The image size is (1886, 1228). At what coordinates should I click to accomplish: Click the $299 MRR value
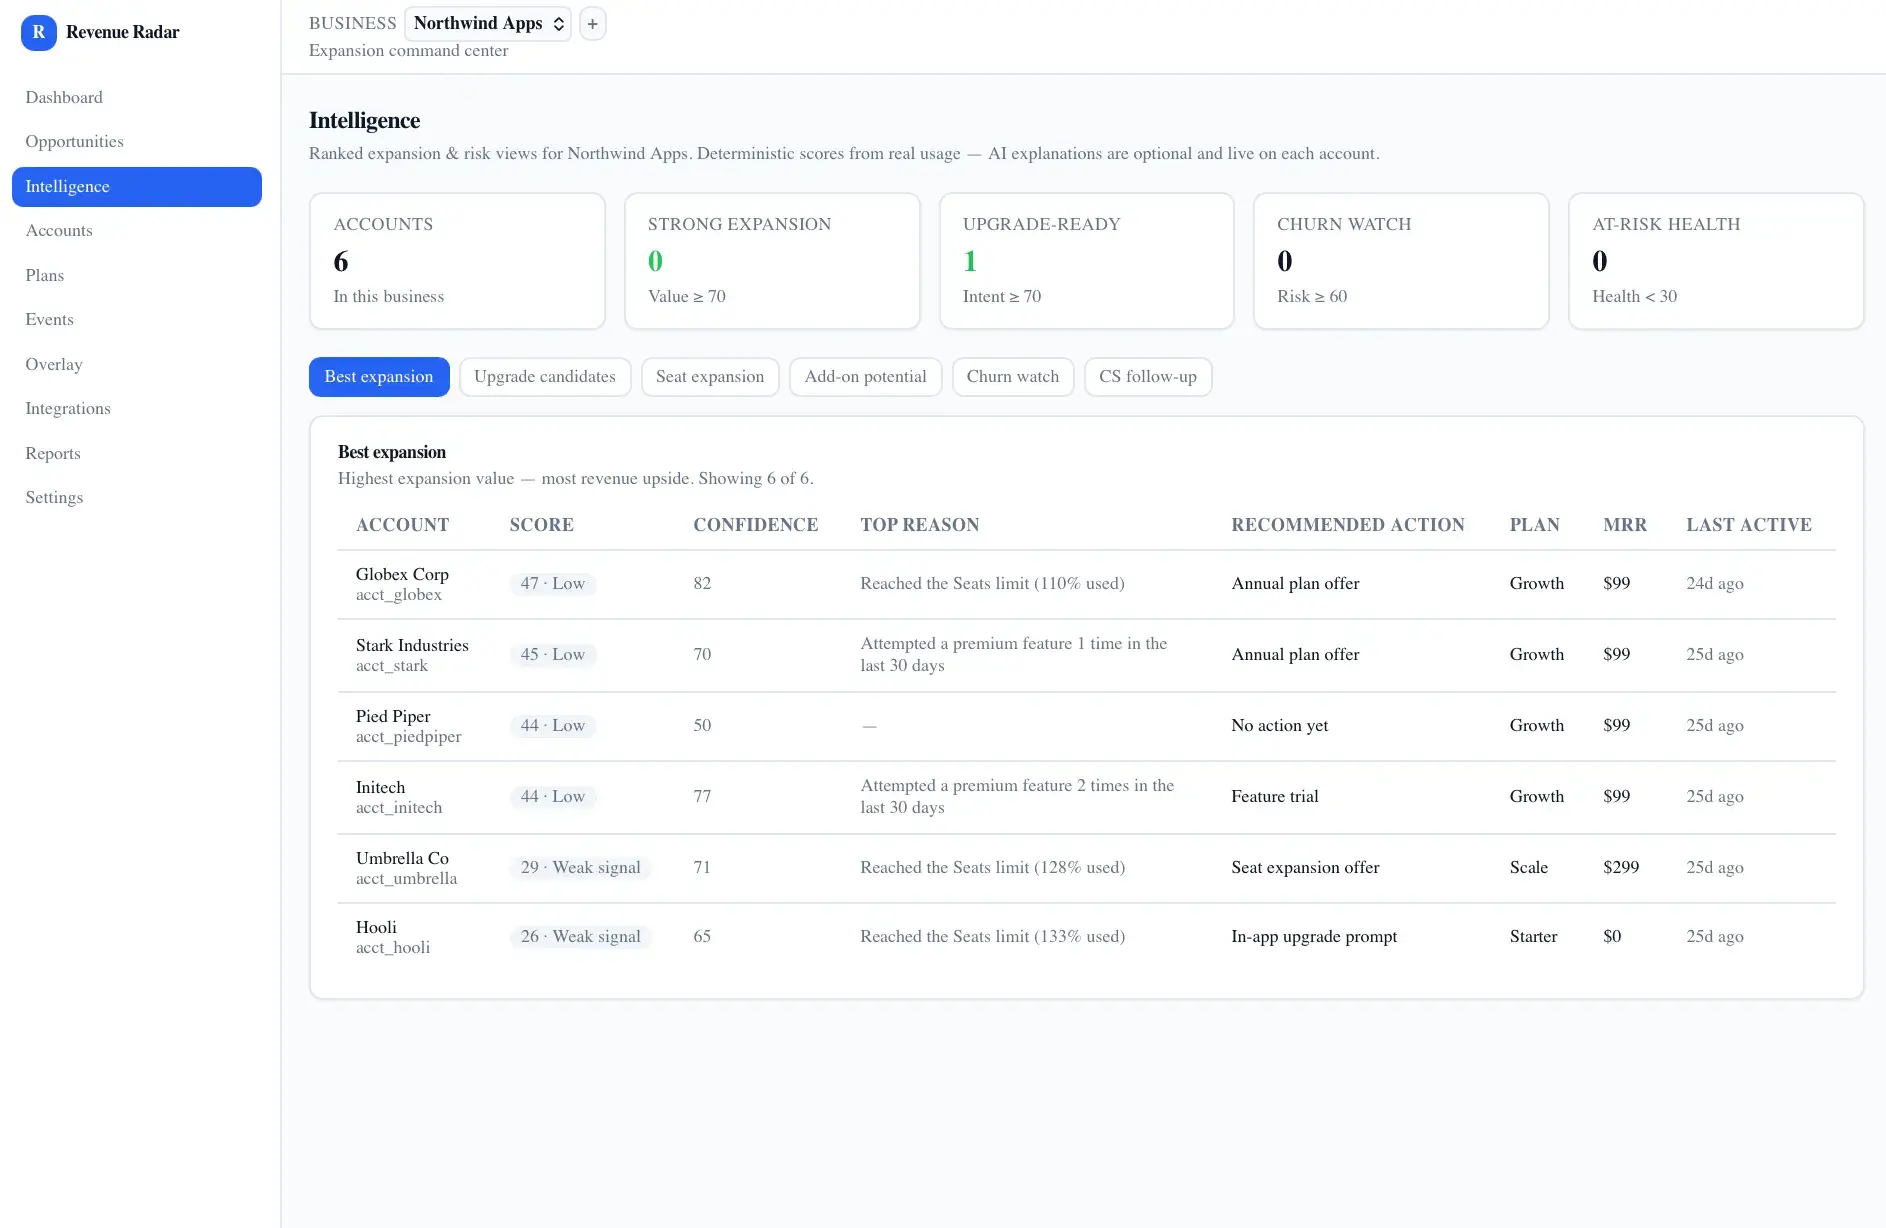tap(1621, 868)
